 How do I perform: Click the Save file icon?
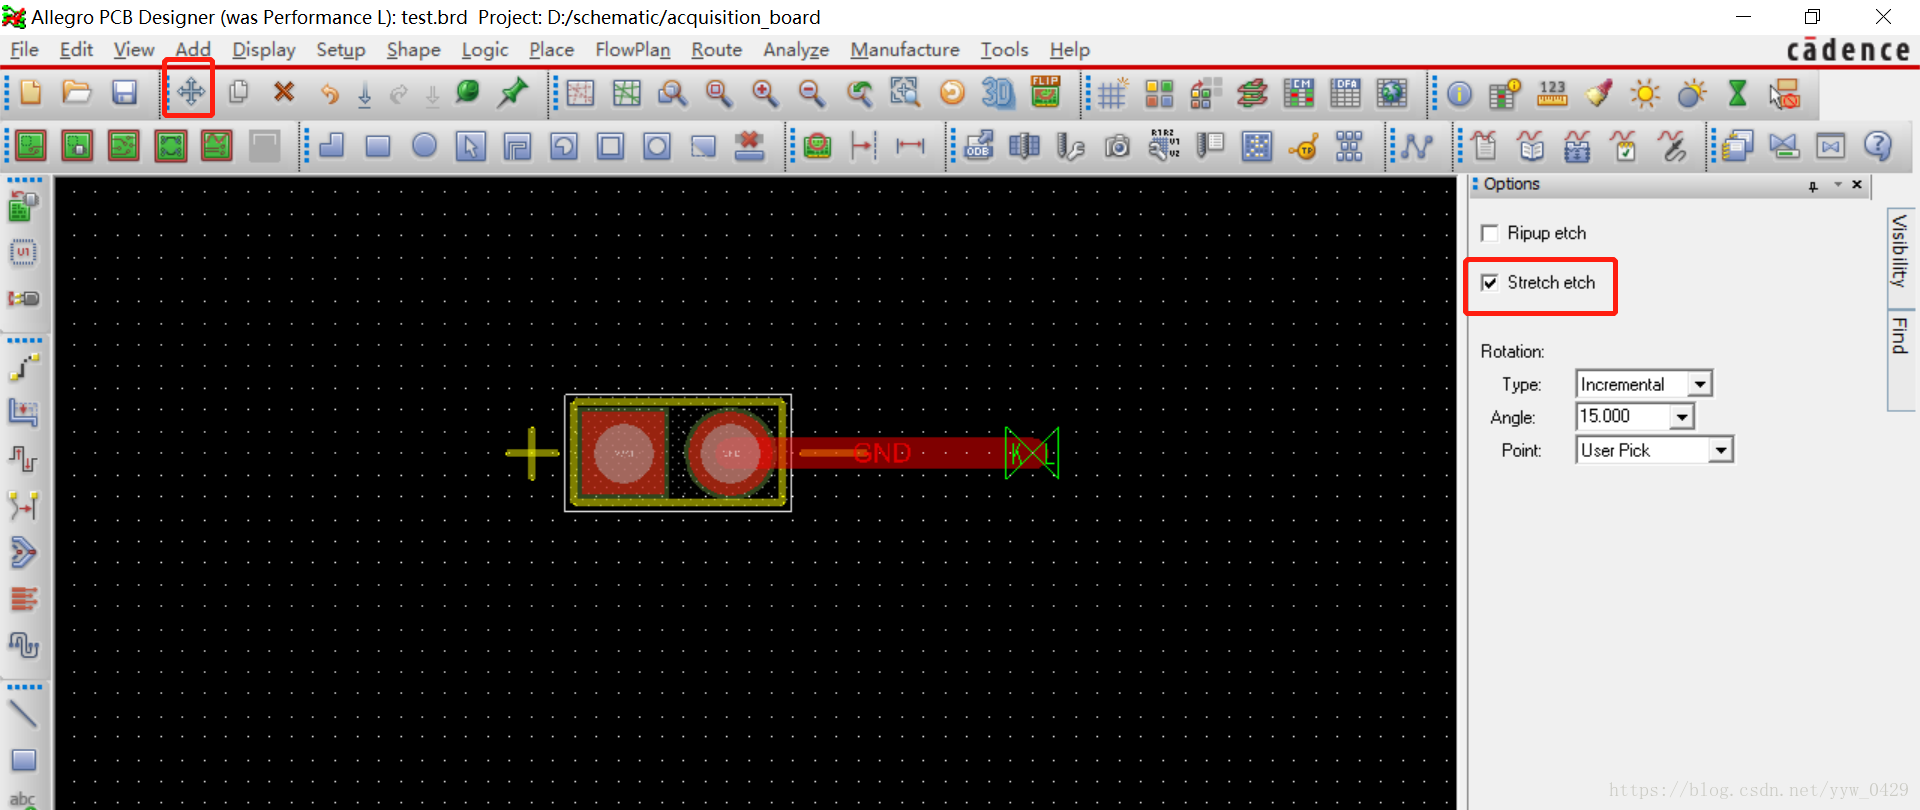click(124, 93)
